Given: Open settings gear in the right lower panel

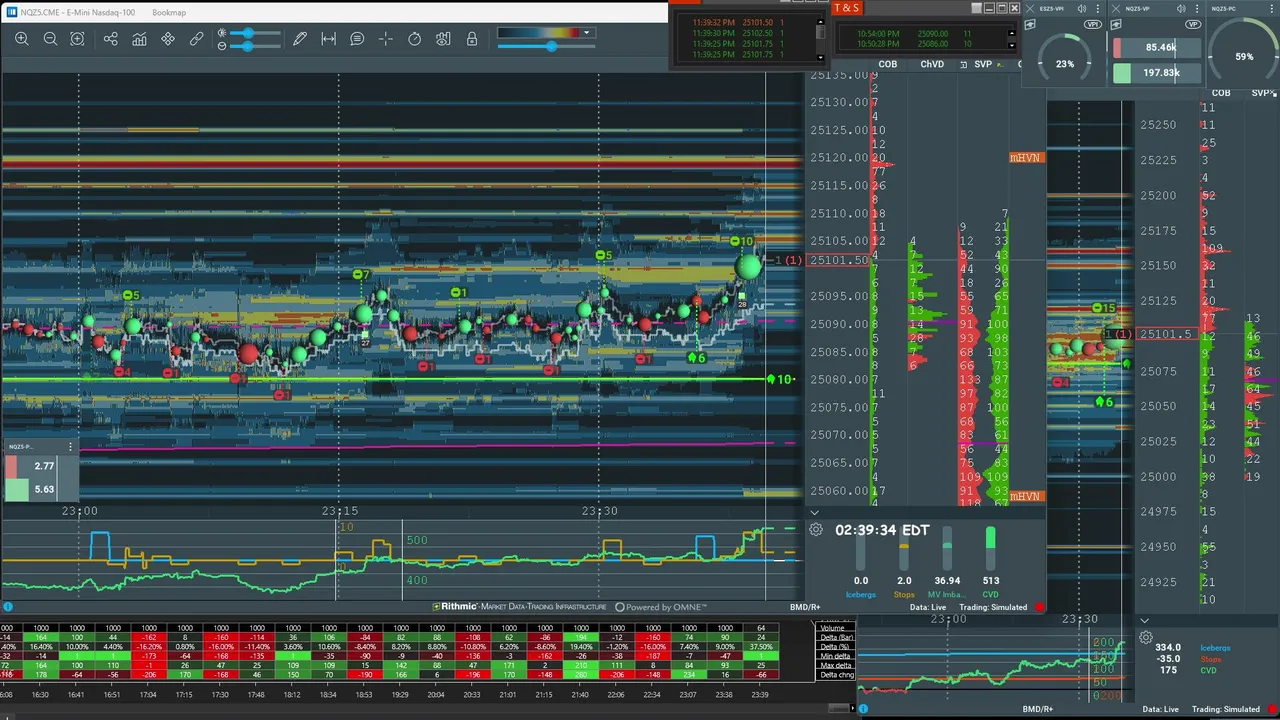Looking at the screenshot, I should [x=1146, y=637].
